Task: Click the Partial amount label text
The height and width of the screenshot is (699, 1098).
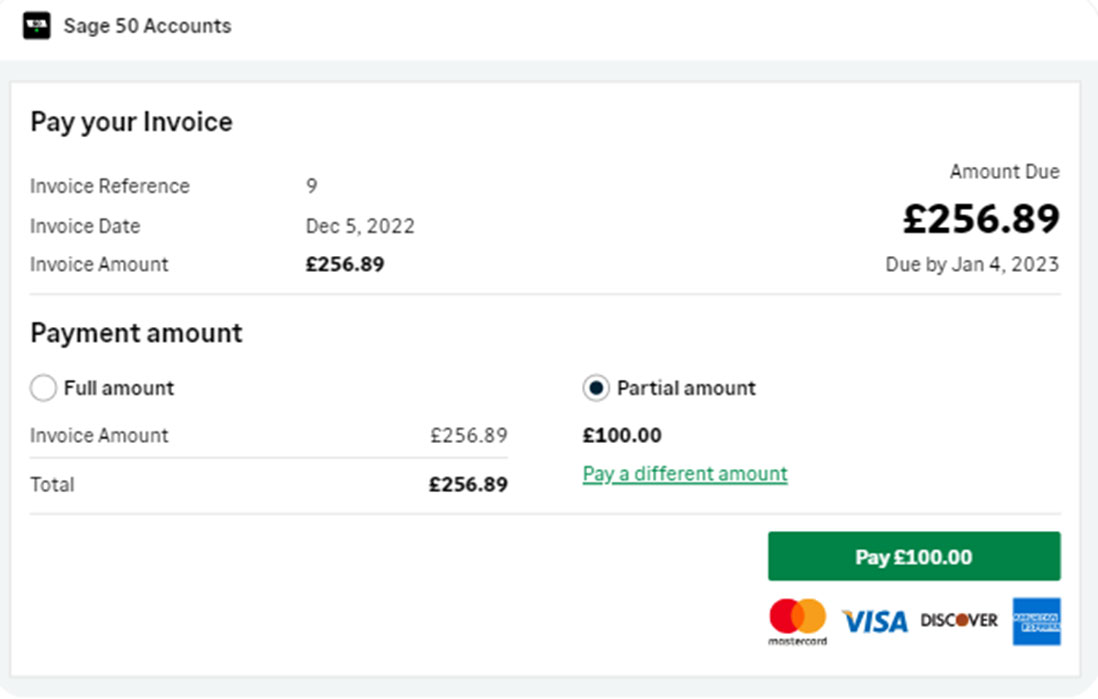Action: 686,388
